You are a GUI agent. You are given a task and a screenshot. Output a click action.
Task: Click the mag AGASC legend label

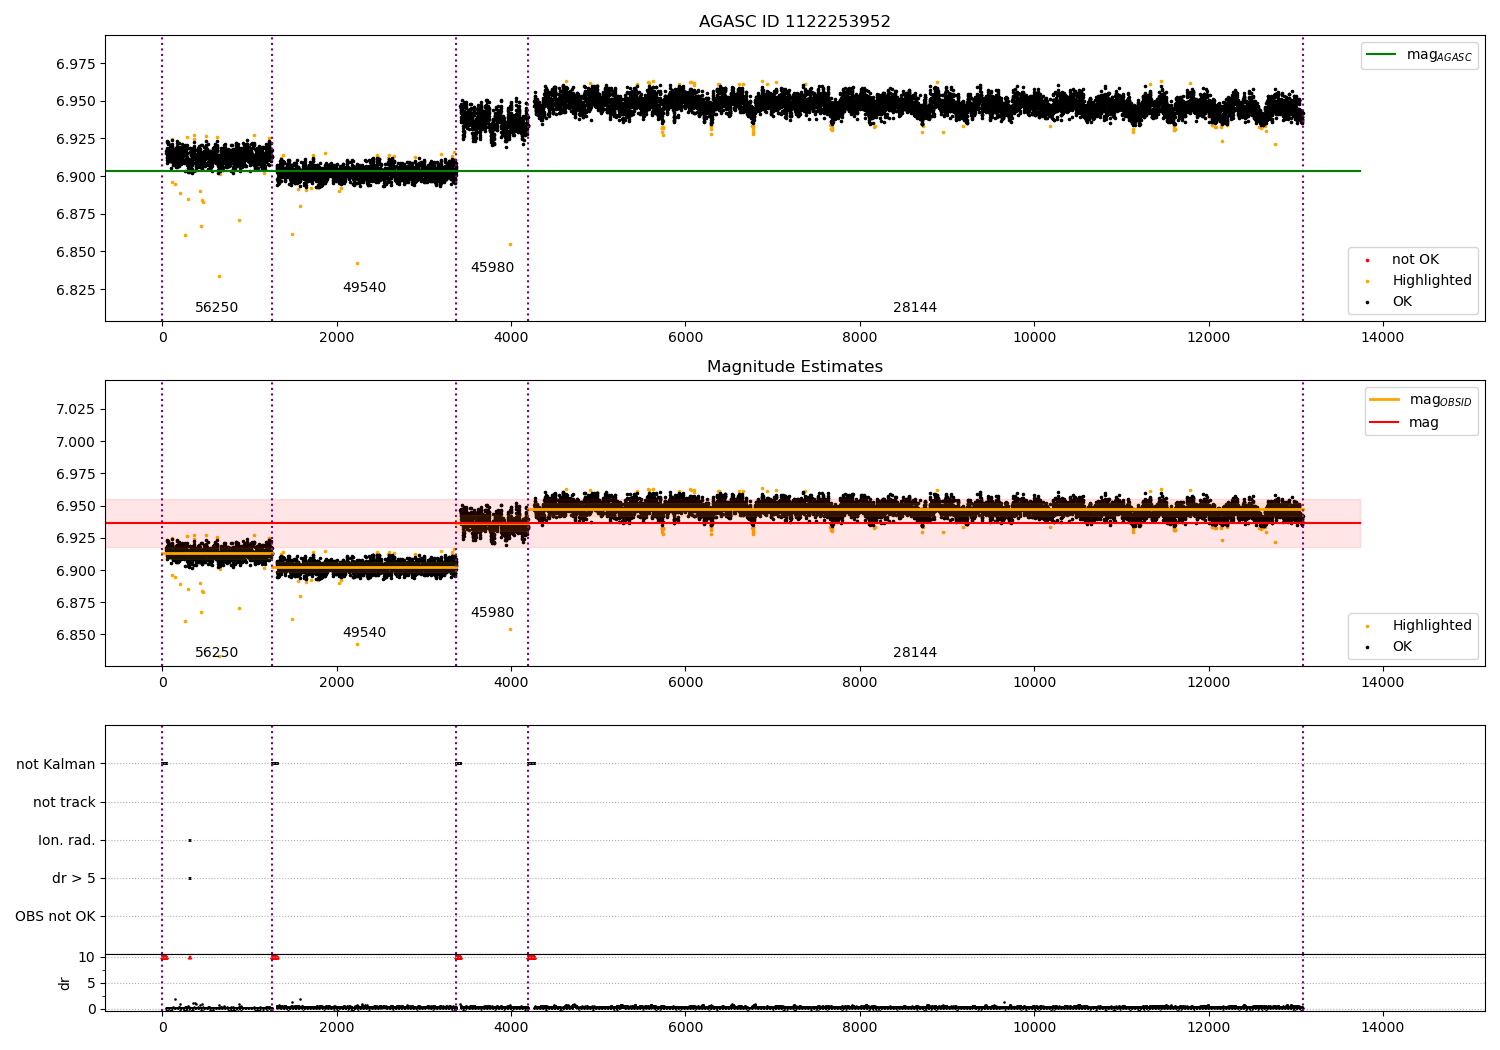point(1439,55)
